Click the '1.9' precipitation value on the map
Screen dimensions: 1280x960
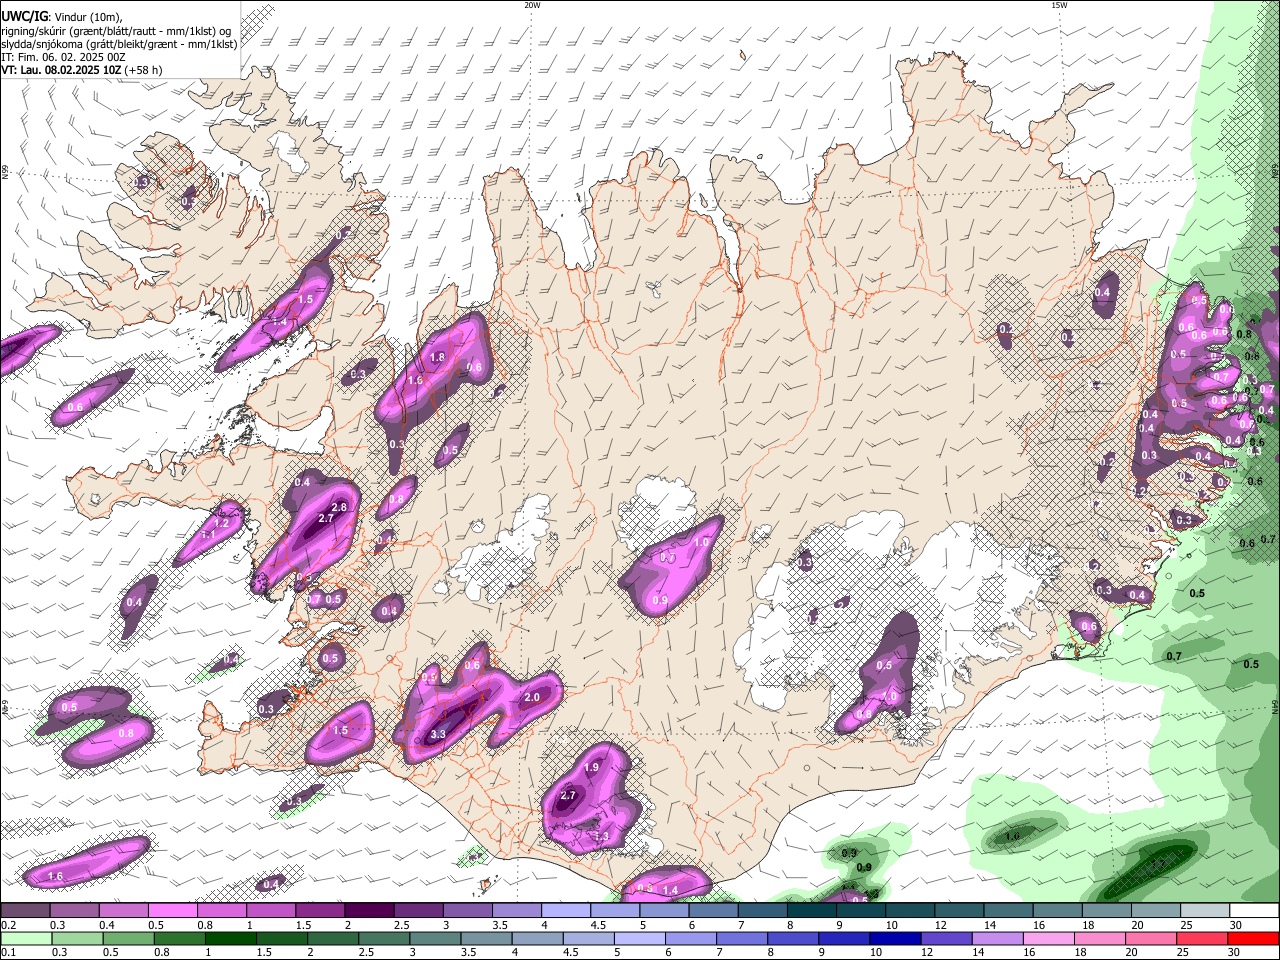click(591, 768)
